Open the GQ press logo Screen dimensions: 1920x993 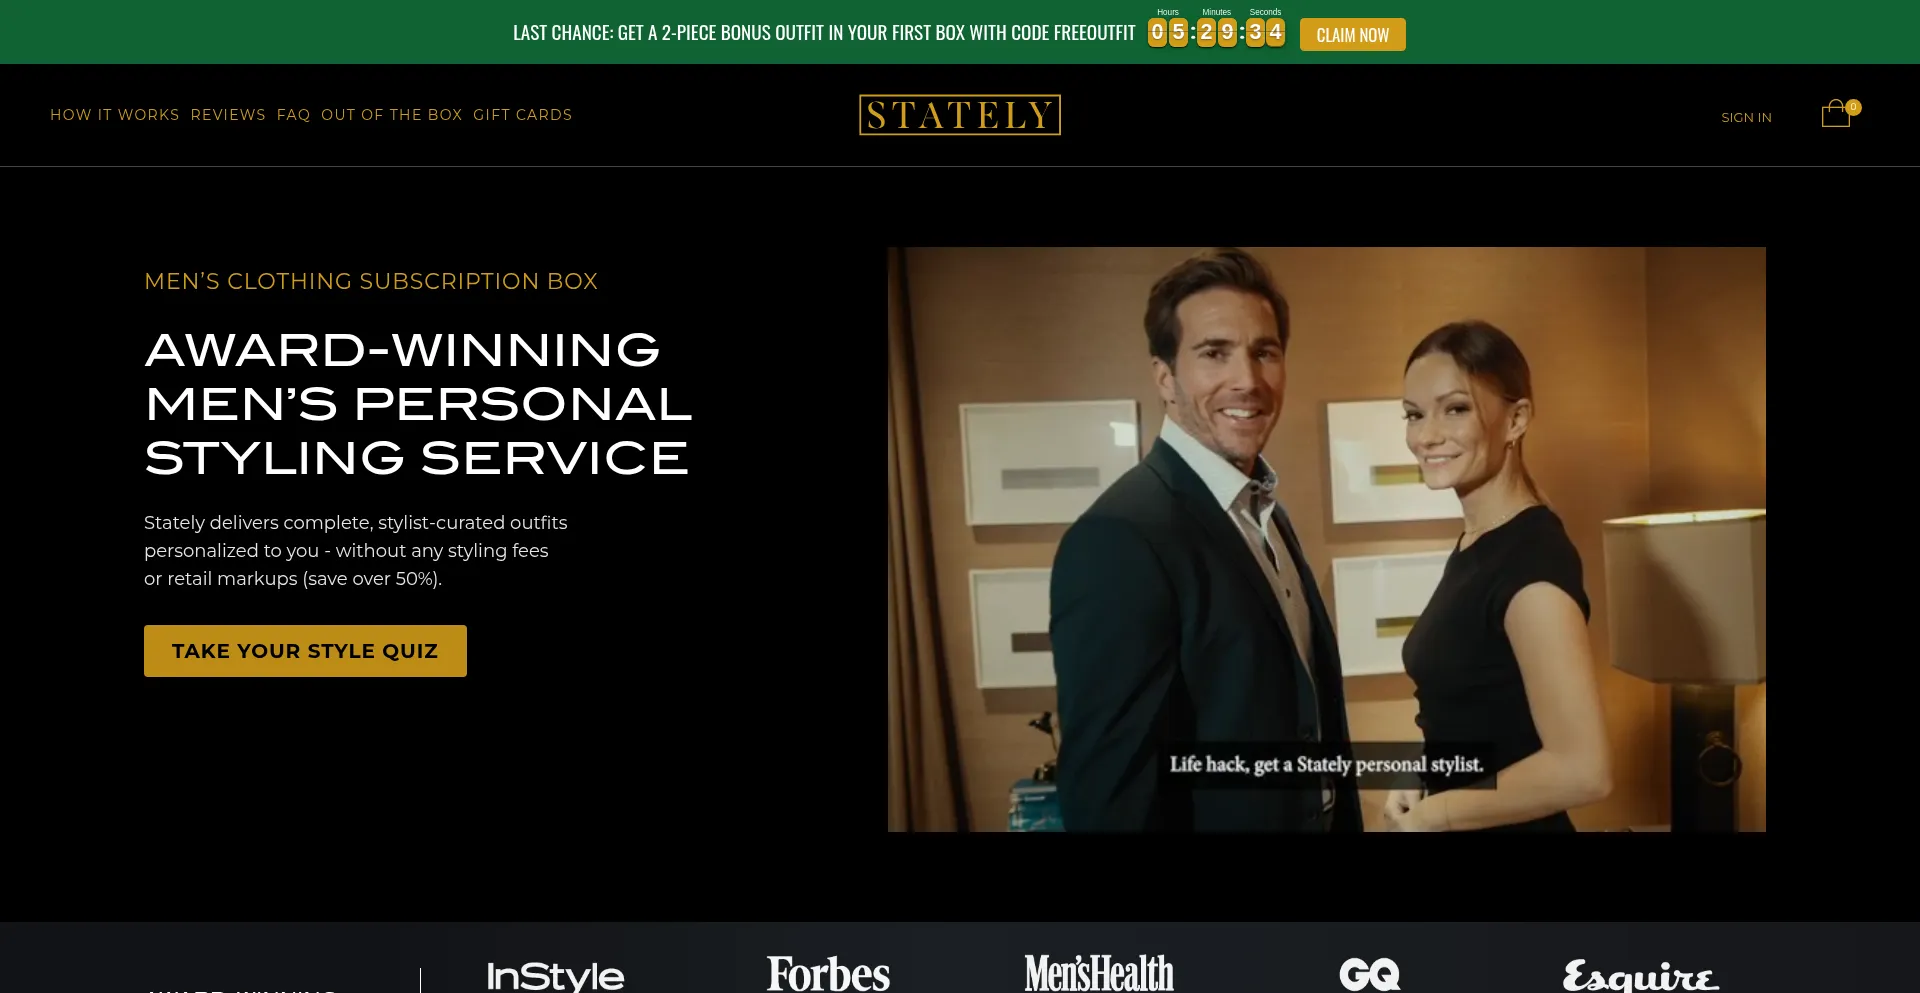[1370, 975]
